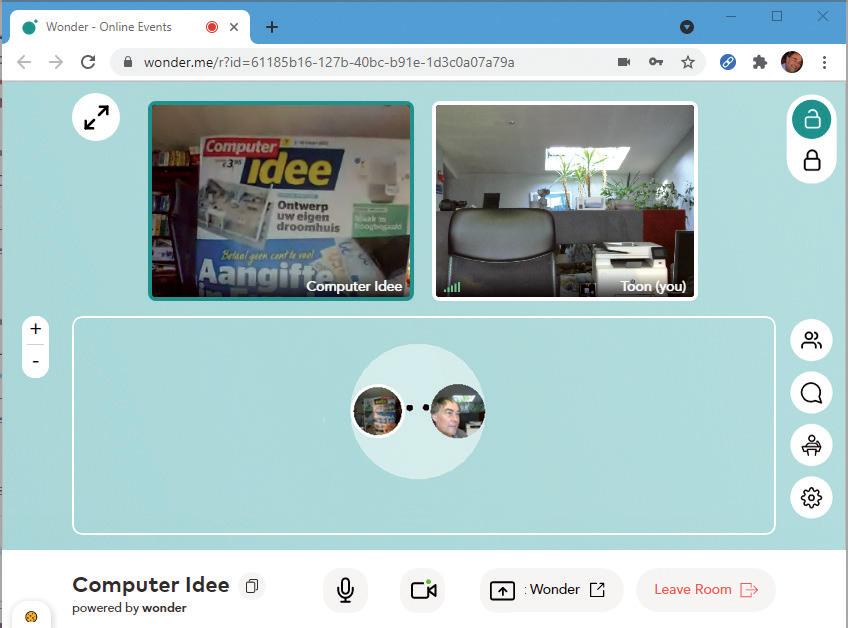The width and height of the screenshot is (848, 628).
Task: Toggle the camera off
Action: point(423,590)
